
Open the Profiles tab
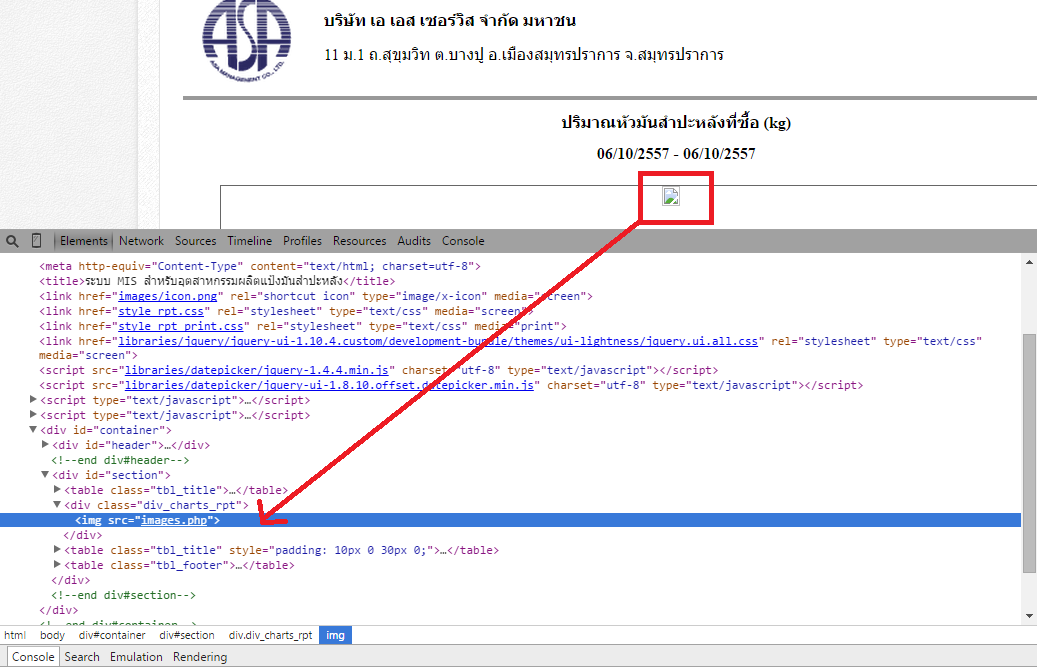(302, 241)
